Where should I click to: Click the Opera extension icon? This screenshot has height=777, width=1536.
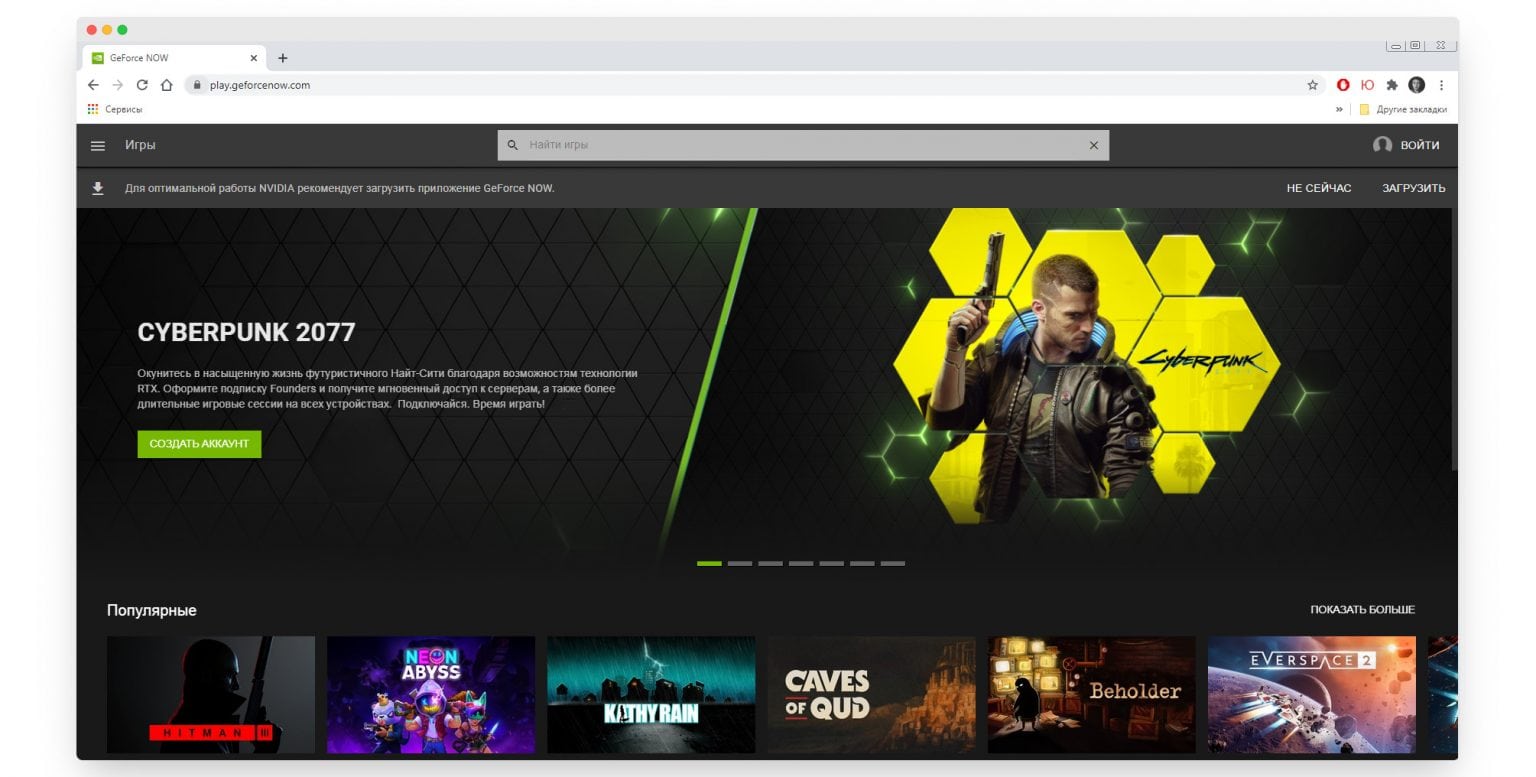pos(1343,85)
